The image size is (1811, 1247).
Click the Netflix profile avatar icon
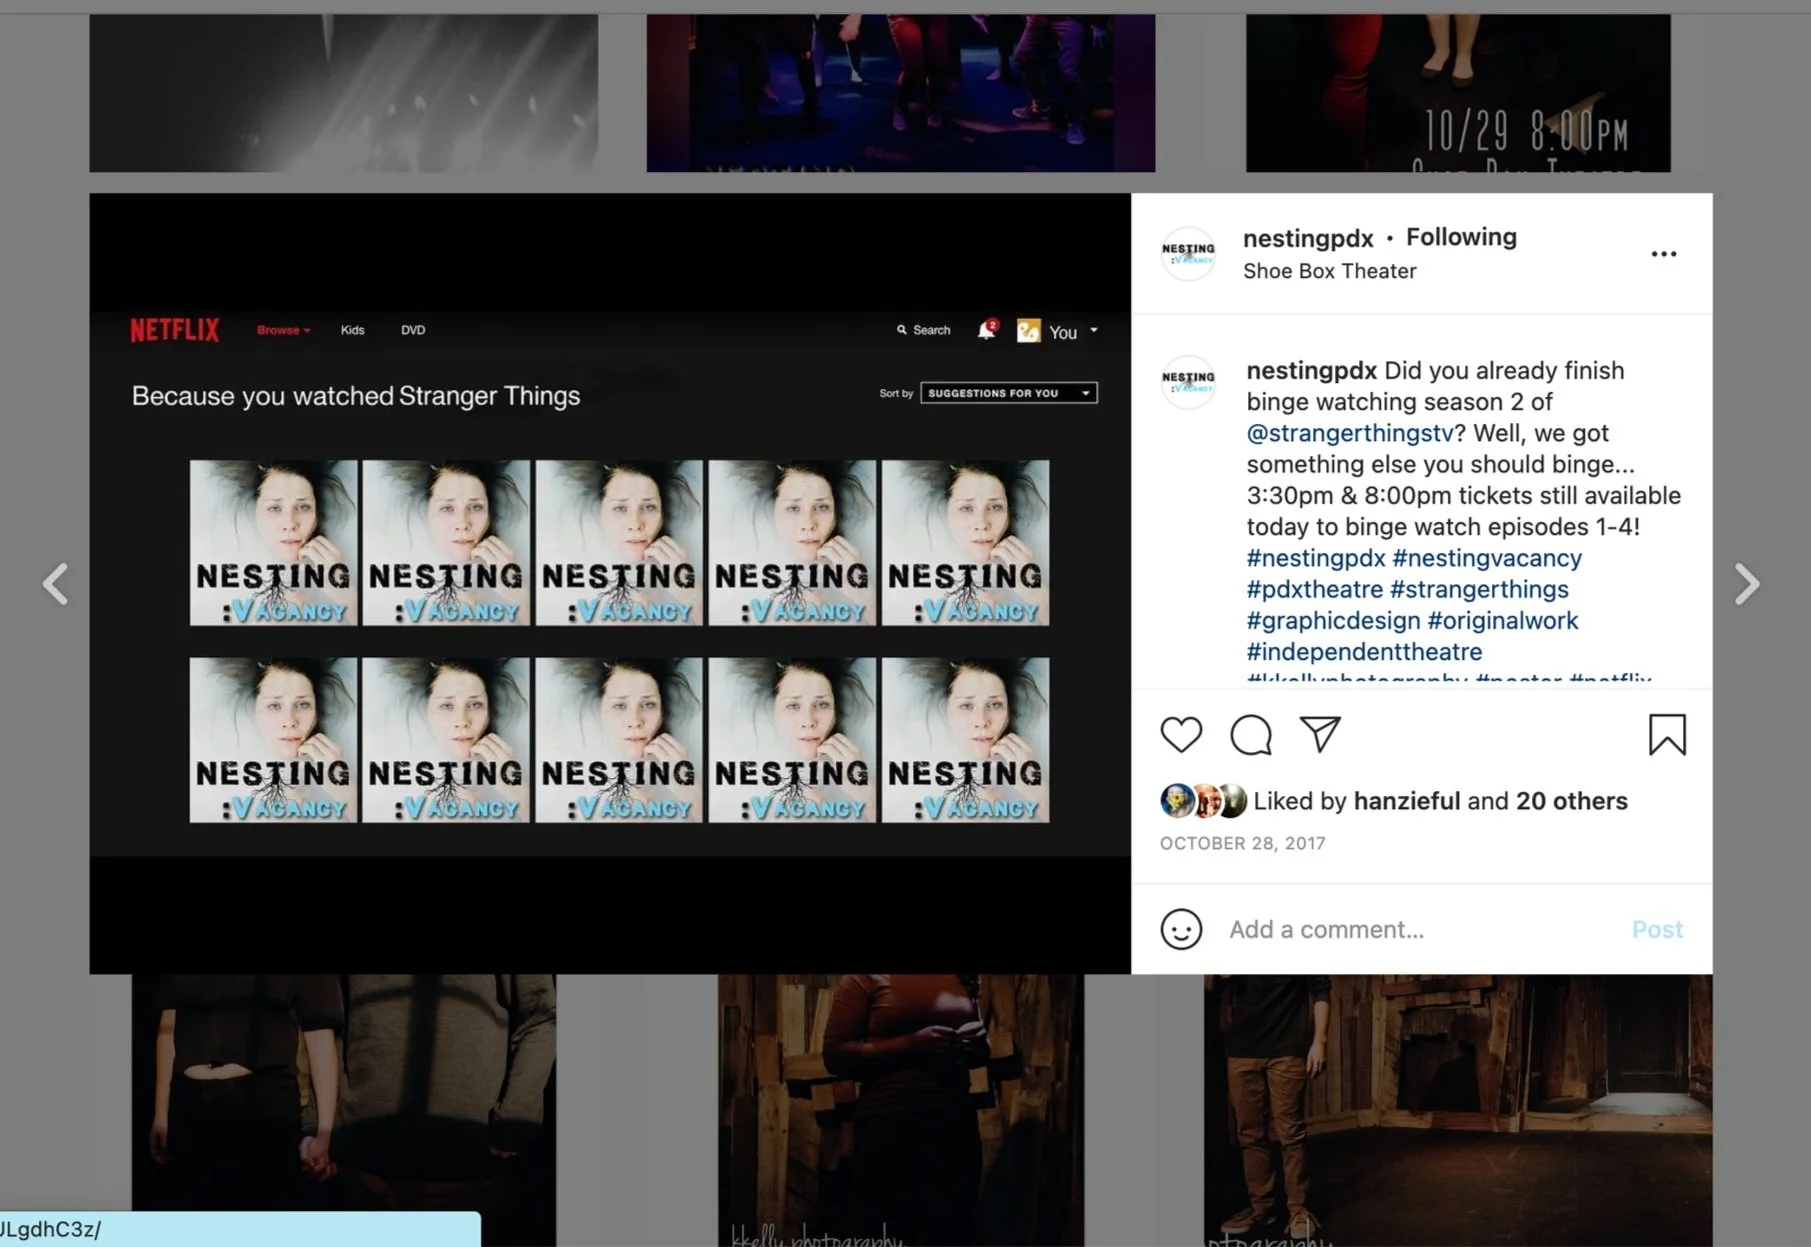[1028, 331]
